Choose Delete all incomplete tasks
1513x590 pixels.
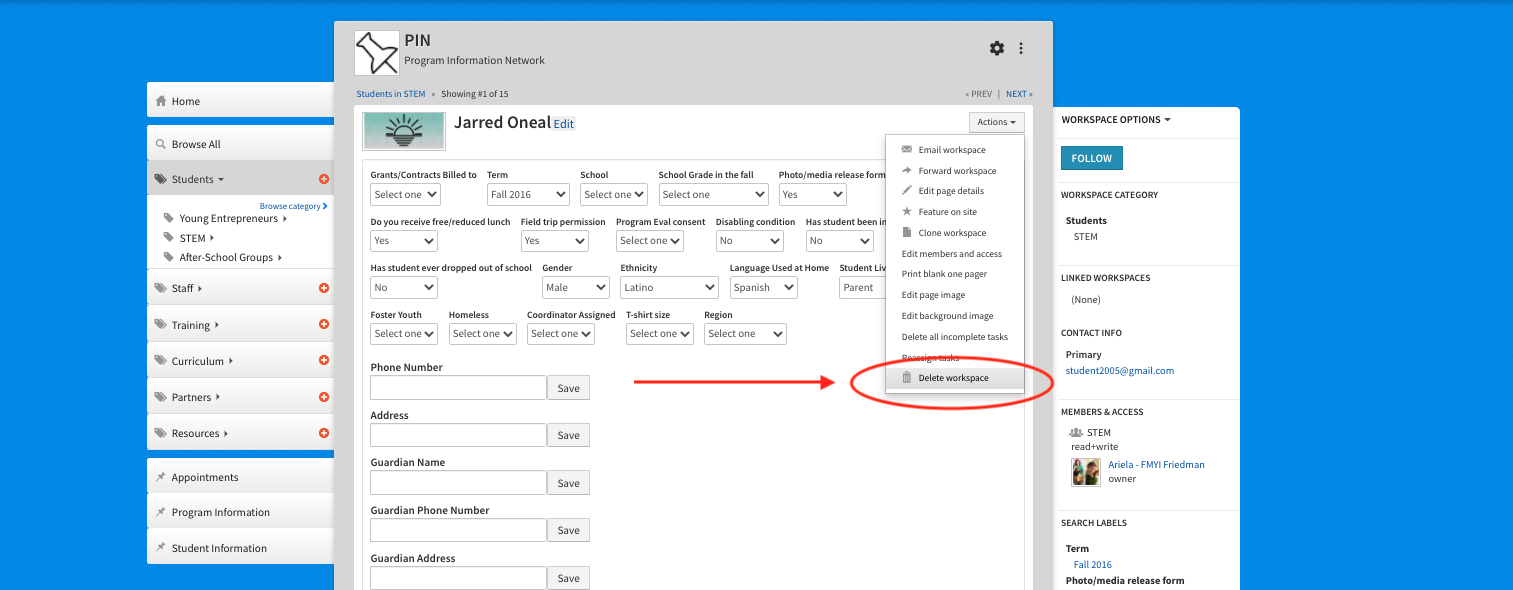click(x=954, y=337)
